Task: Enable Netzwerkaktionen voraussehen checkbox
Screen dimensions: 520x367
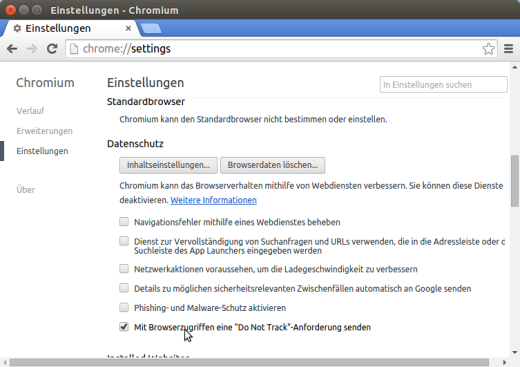Action: [124, 268]
